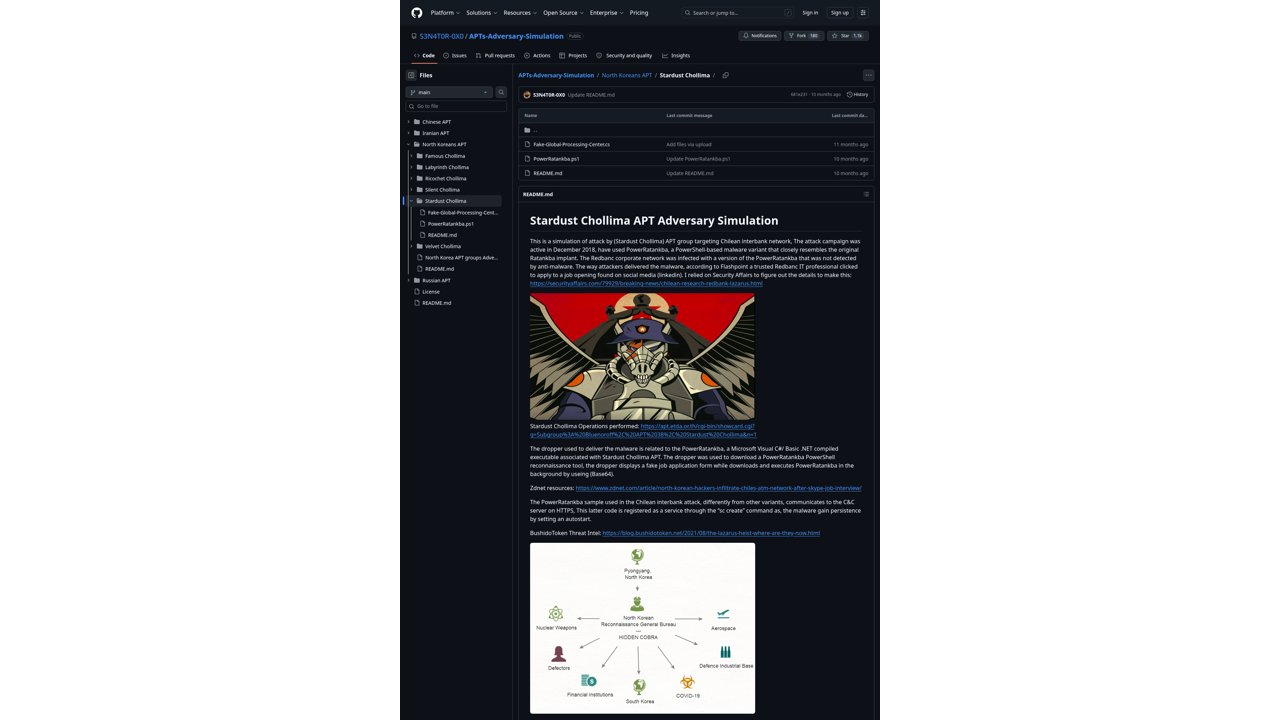Open the apt.etda.or.th showcard link
The image size is (1280, 720).
(643, 430)
